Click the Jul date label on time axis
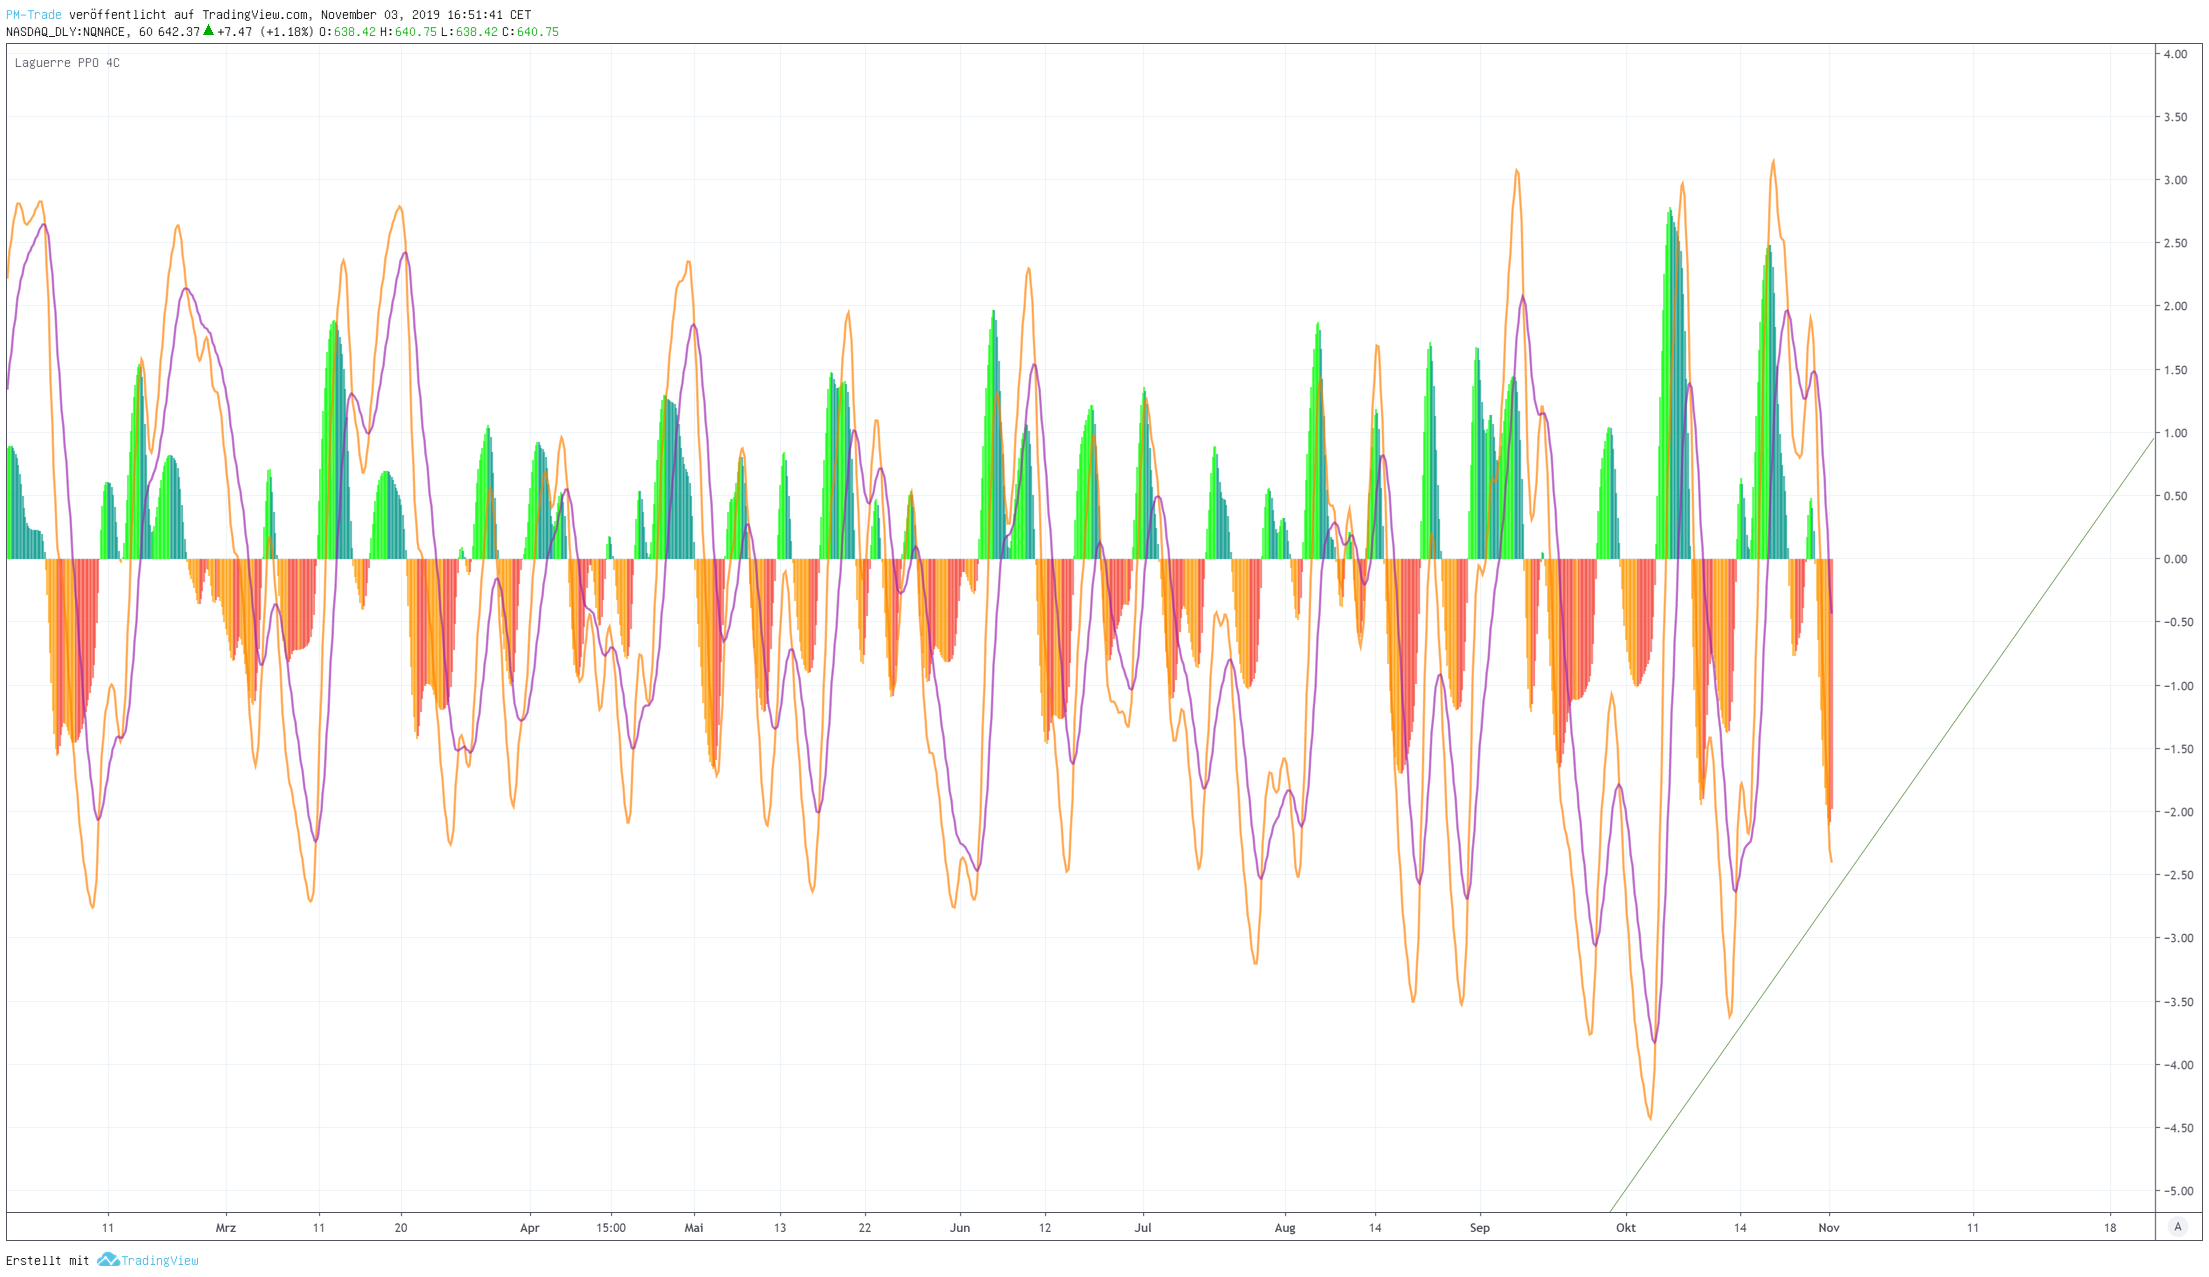Image resolution: width=2209 pixels, height=1277 pixels. 1143,1228
